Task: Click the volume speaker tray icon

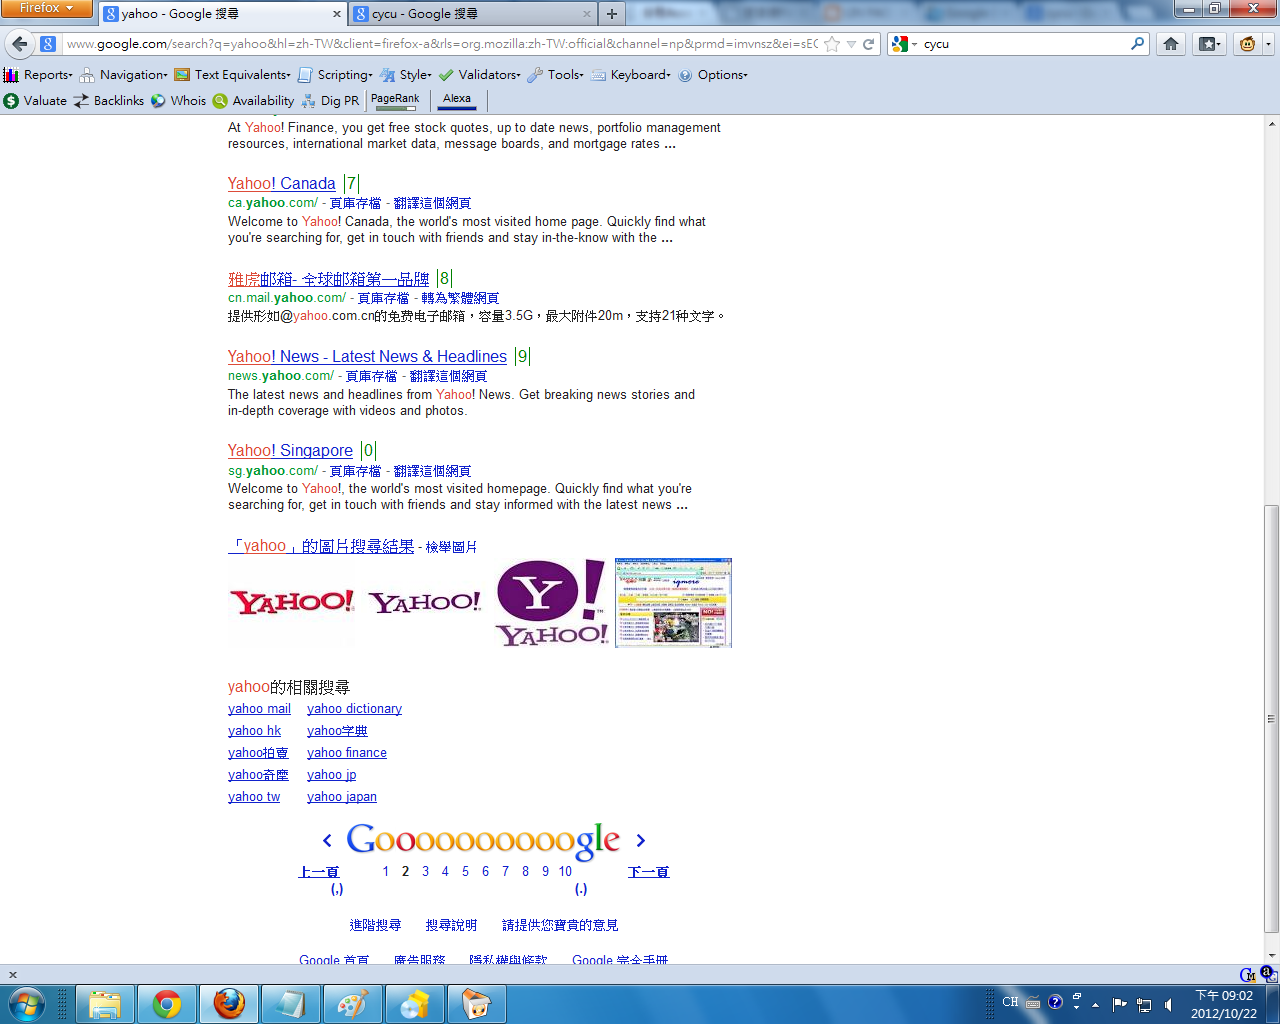Action: [1168, 1004]
